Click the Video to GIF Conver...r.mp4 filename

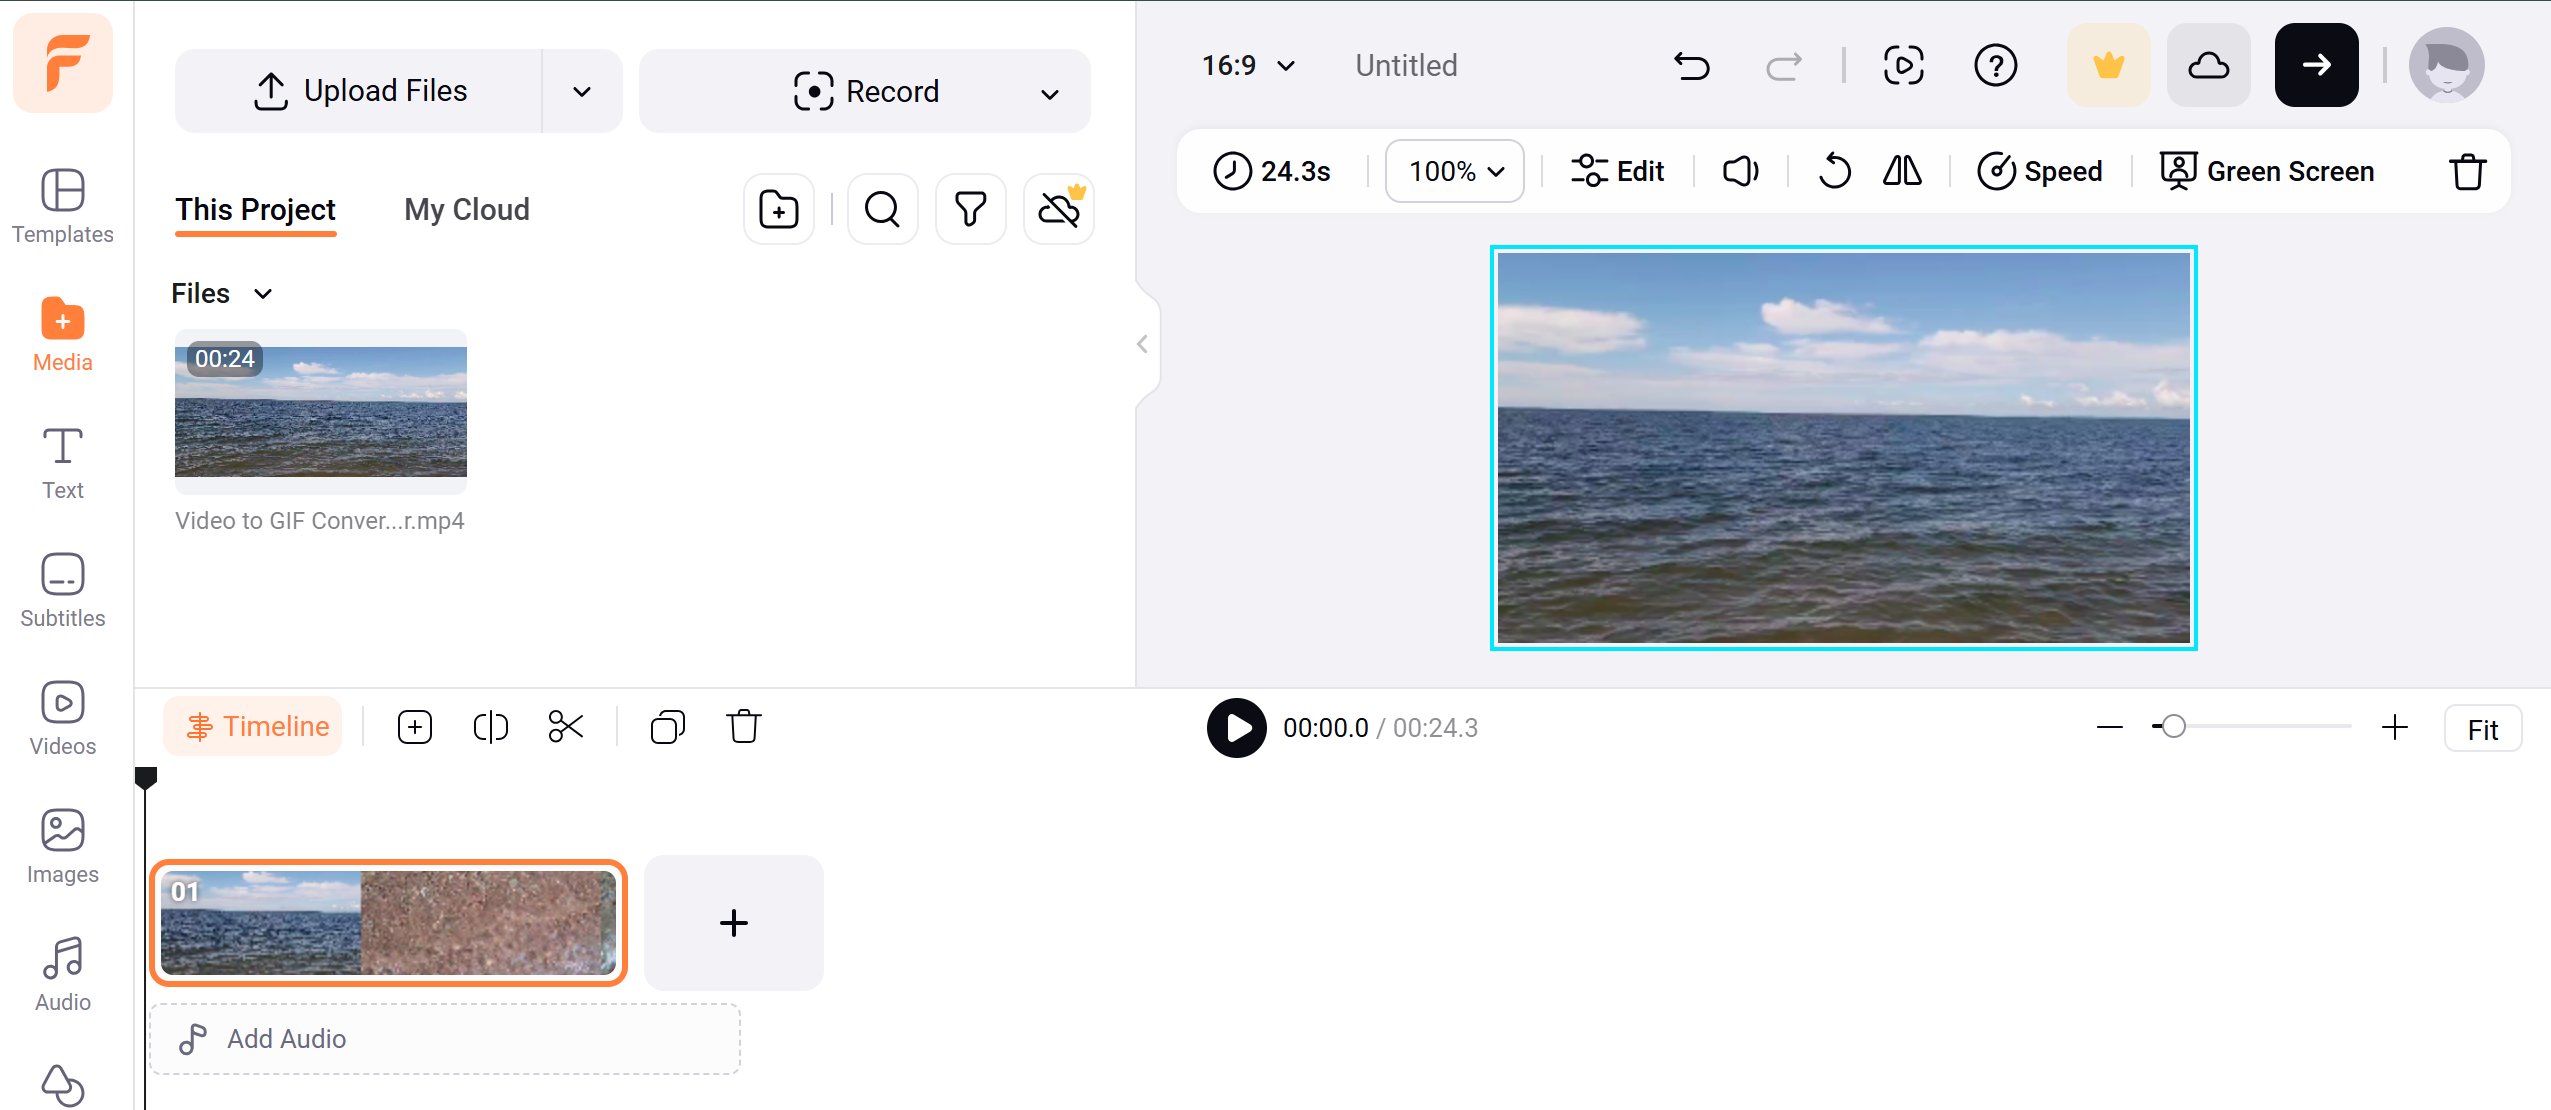tap(320, 521)
